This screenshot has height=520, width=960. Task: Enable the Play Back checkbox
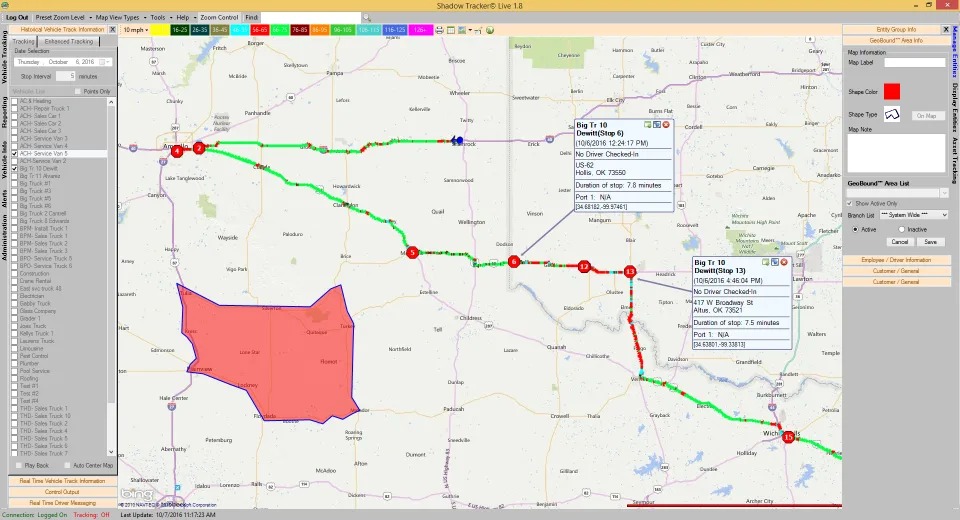[x=18, y=465]
